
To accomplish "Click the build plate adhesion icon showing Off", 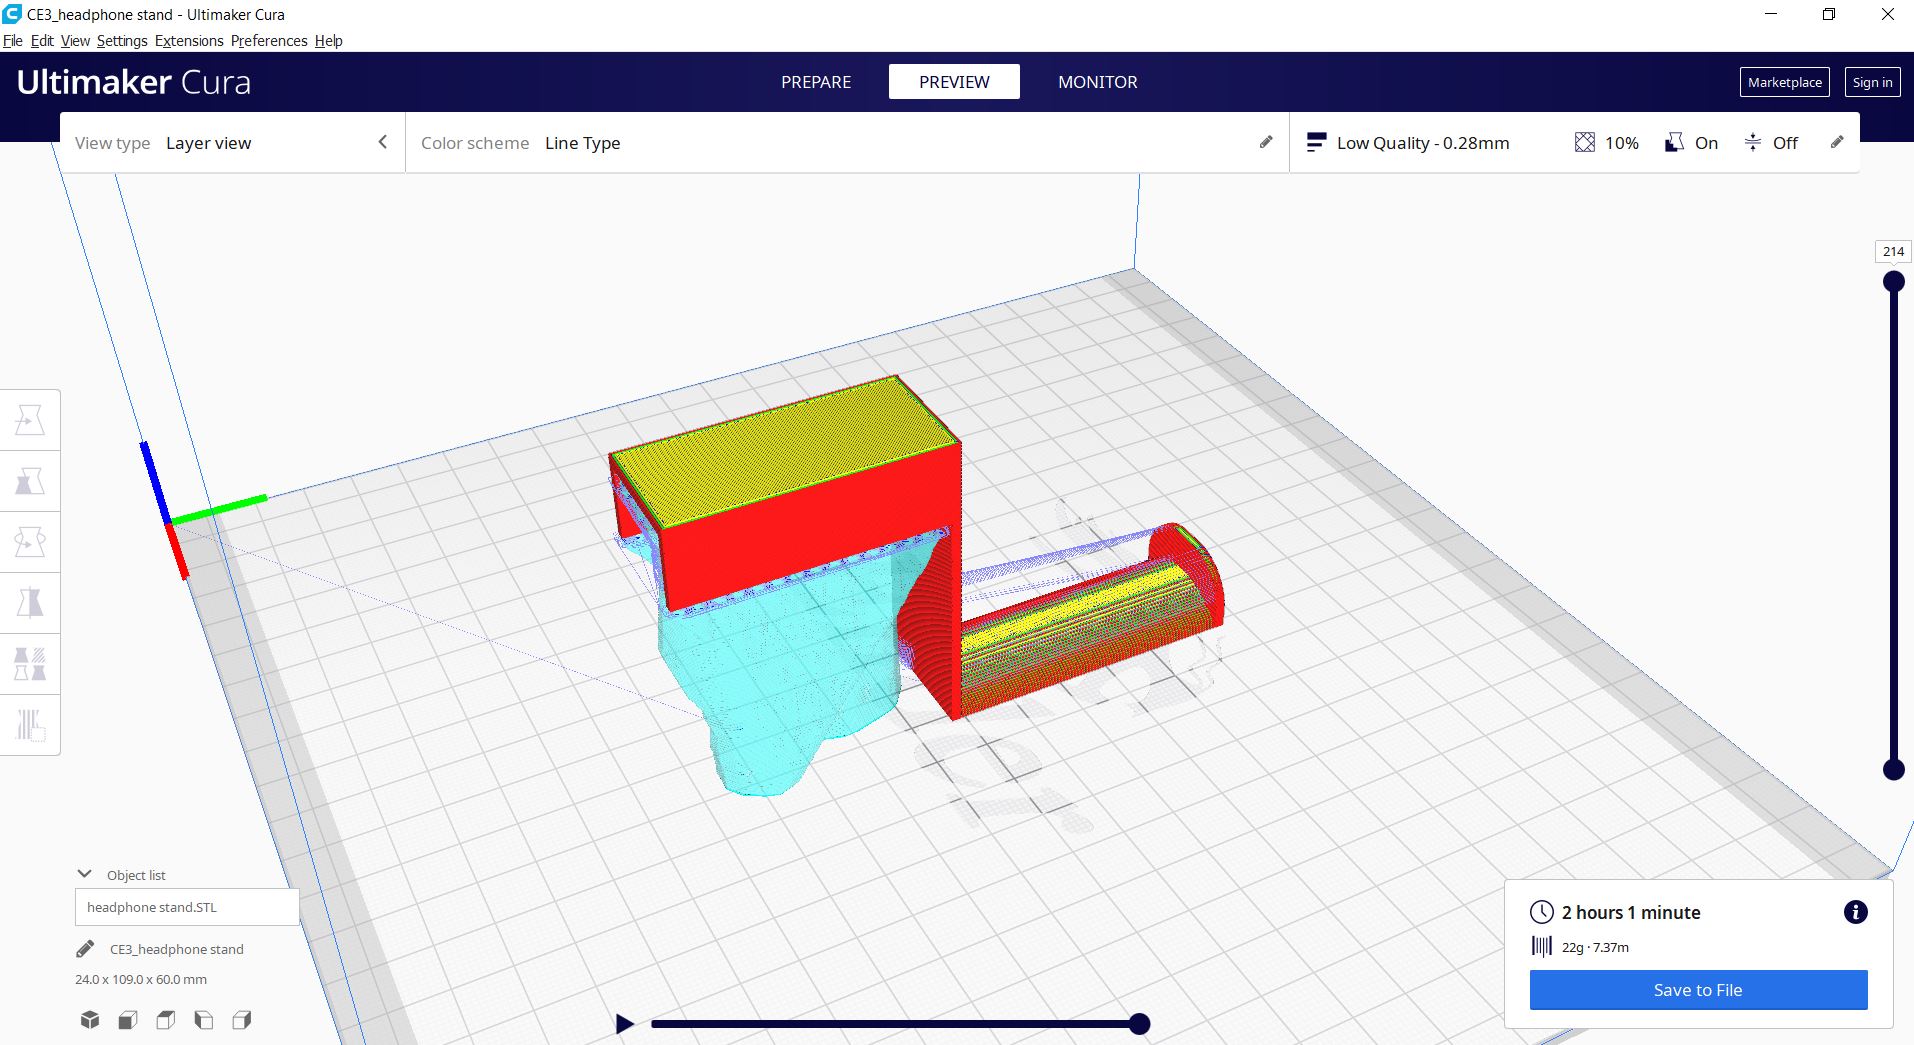I will pyautogui.click(x=1753, y=143).
